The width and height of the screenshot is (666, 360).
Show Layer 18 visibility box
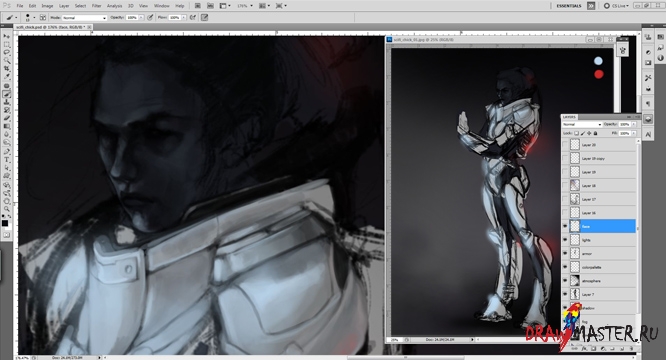[565, 186]
